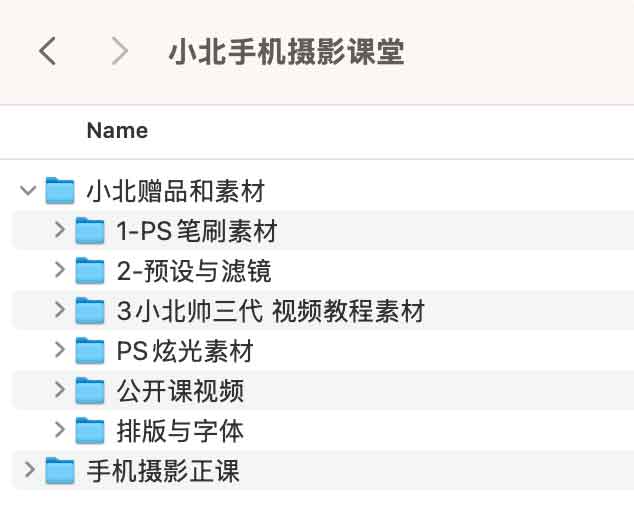634x530 pixels.
Task: Select the 3 小北帅三代 视频教程素材 row name
Action: click(270, 311)
